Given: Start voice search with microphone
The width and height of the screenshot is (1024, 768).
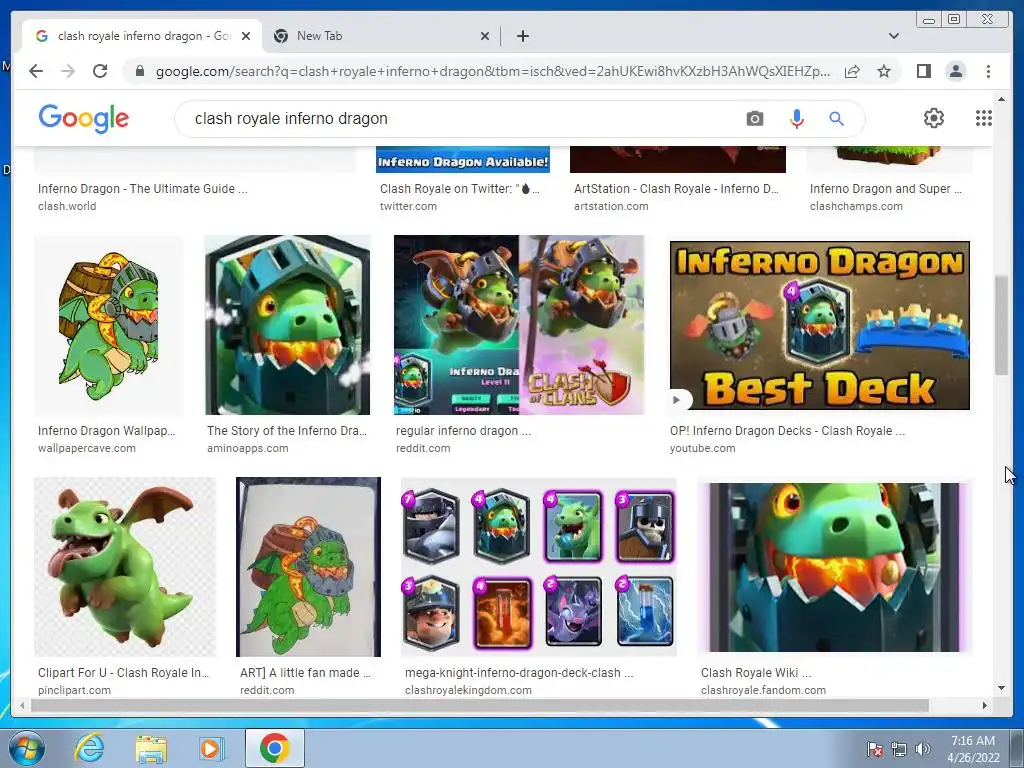Looking at the screenshot, I should point(796,119).
